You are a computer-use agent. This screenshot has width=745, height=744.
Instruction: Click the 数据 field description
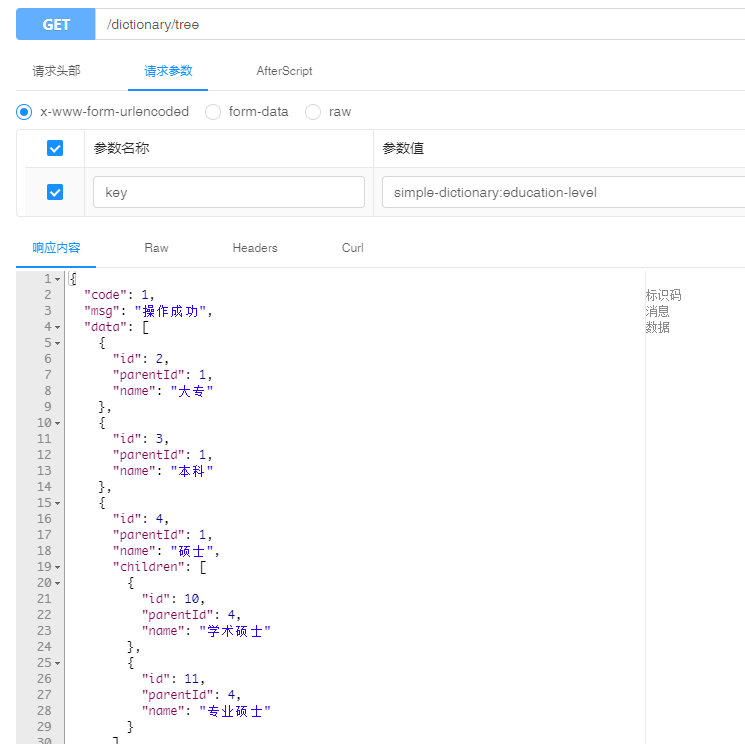pyautogui.click(x=657, y=327)
